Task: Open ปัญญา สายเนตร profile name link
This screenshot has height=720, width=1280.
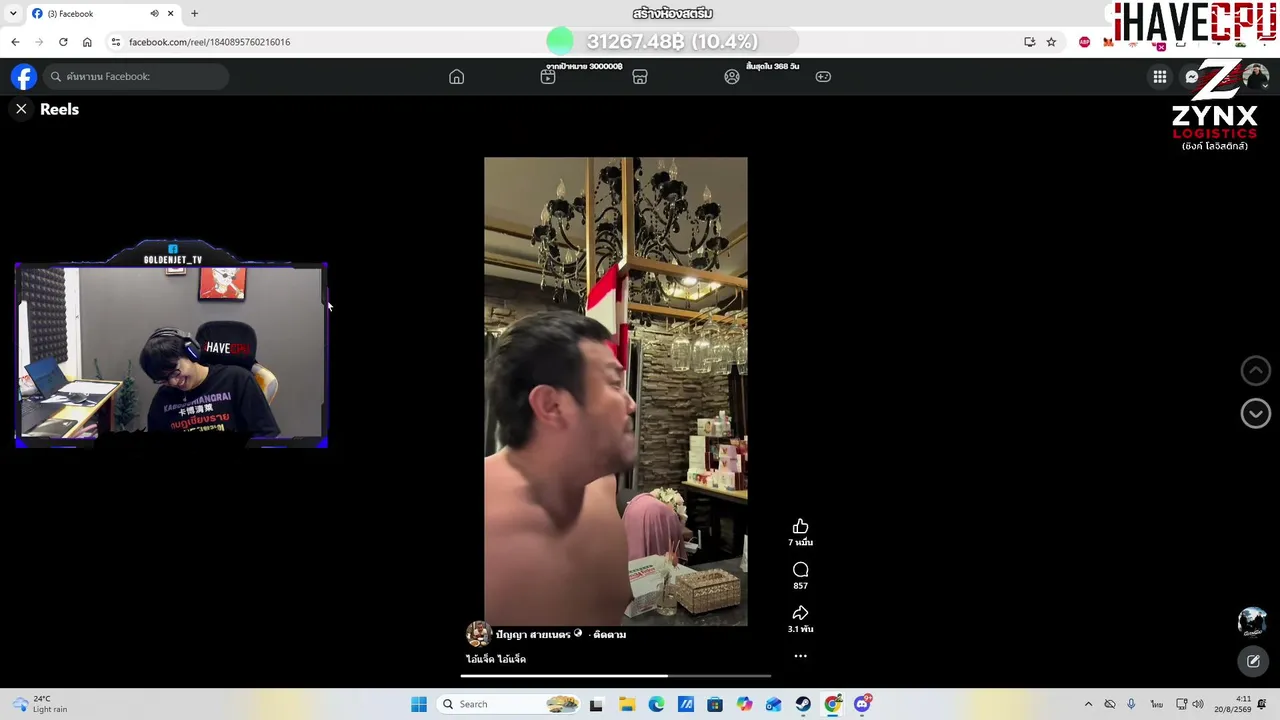Action: tap(533, 634)
